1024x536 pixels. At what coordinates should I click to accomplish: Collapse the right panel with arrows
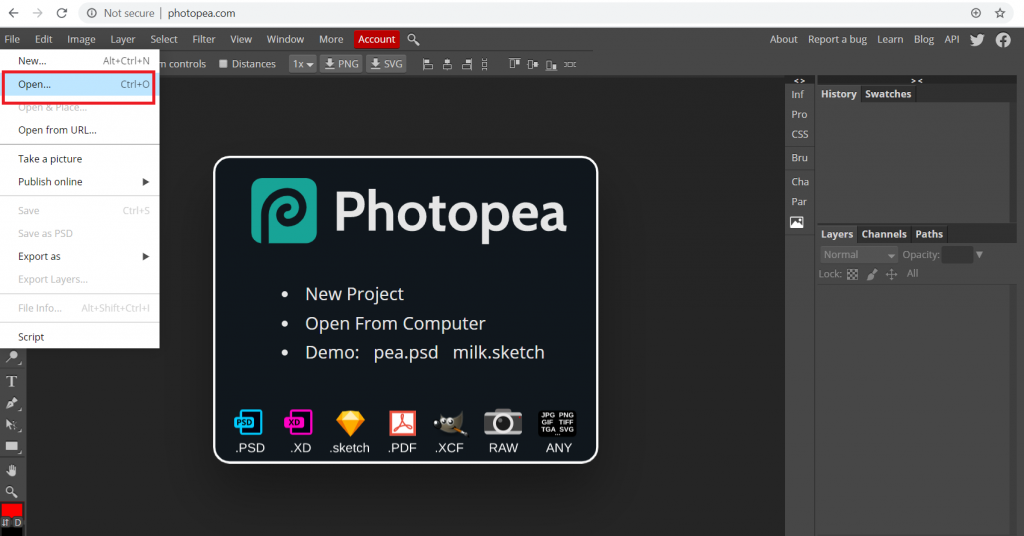(917, 81)
